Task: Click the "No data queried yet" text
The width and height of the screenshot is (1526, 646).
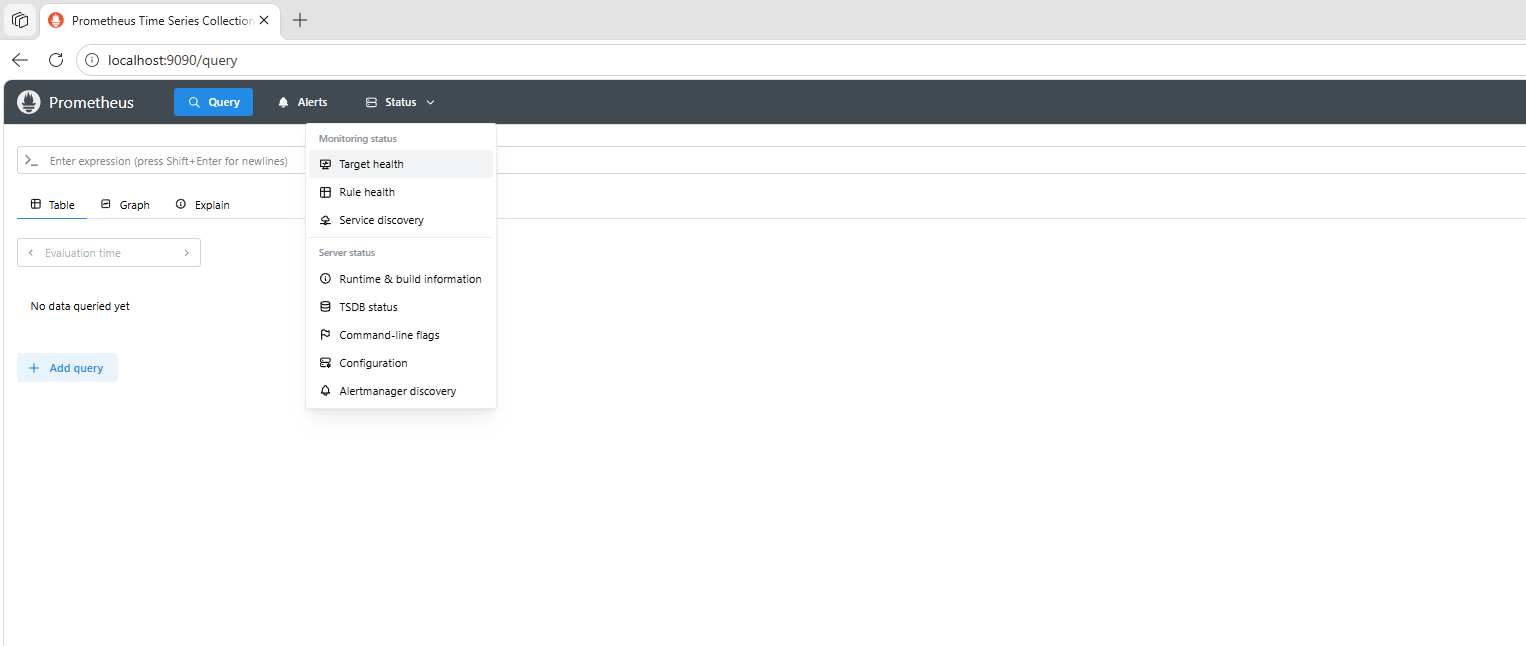Action: click(80, 306)
